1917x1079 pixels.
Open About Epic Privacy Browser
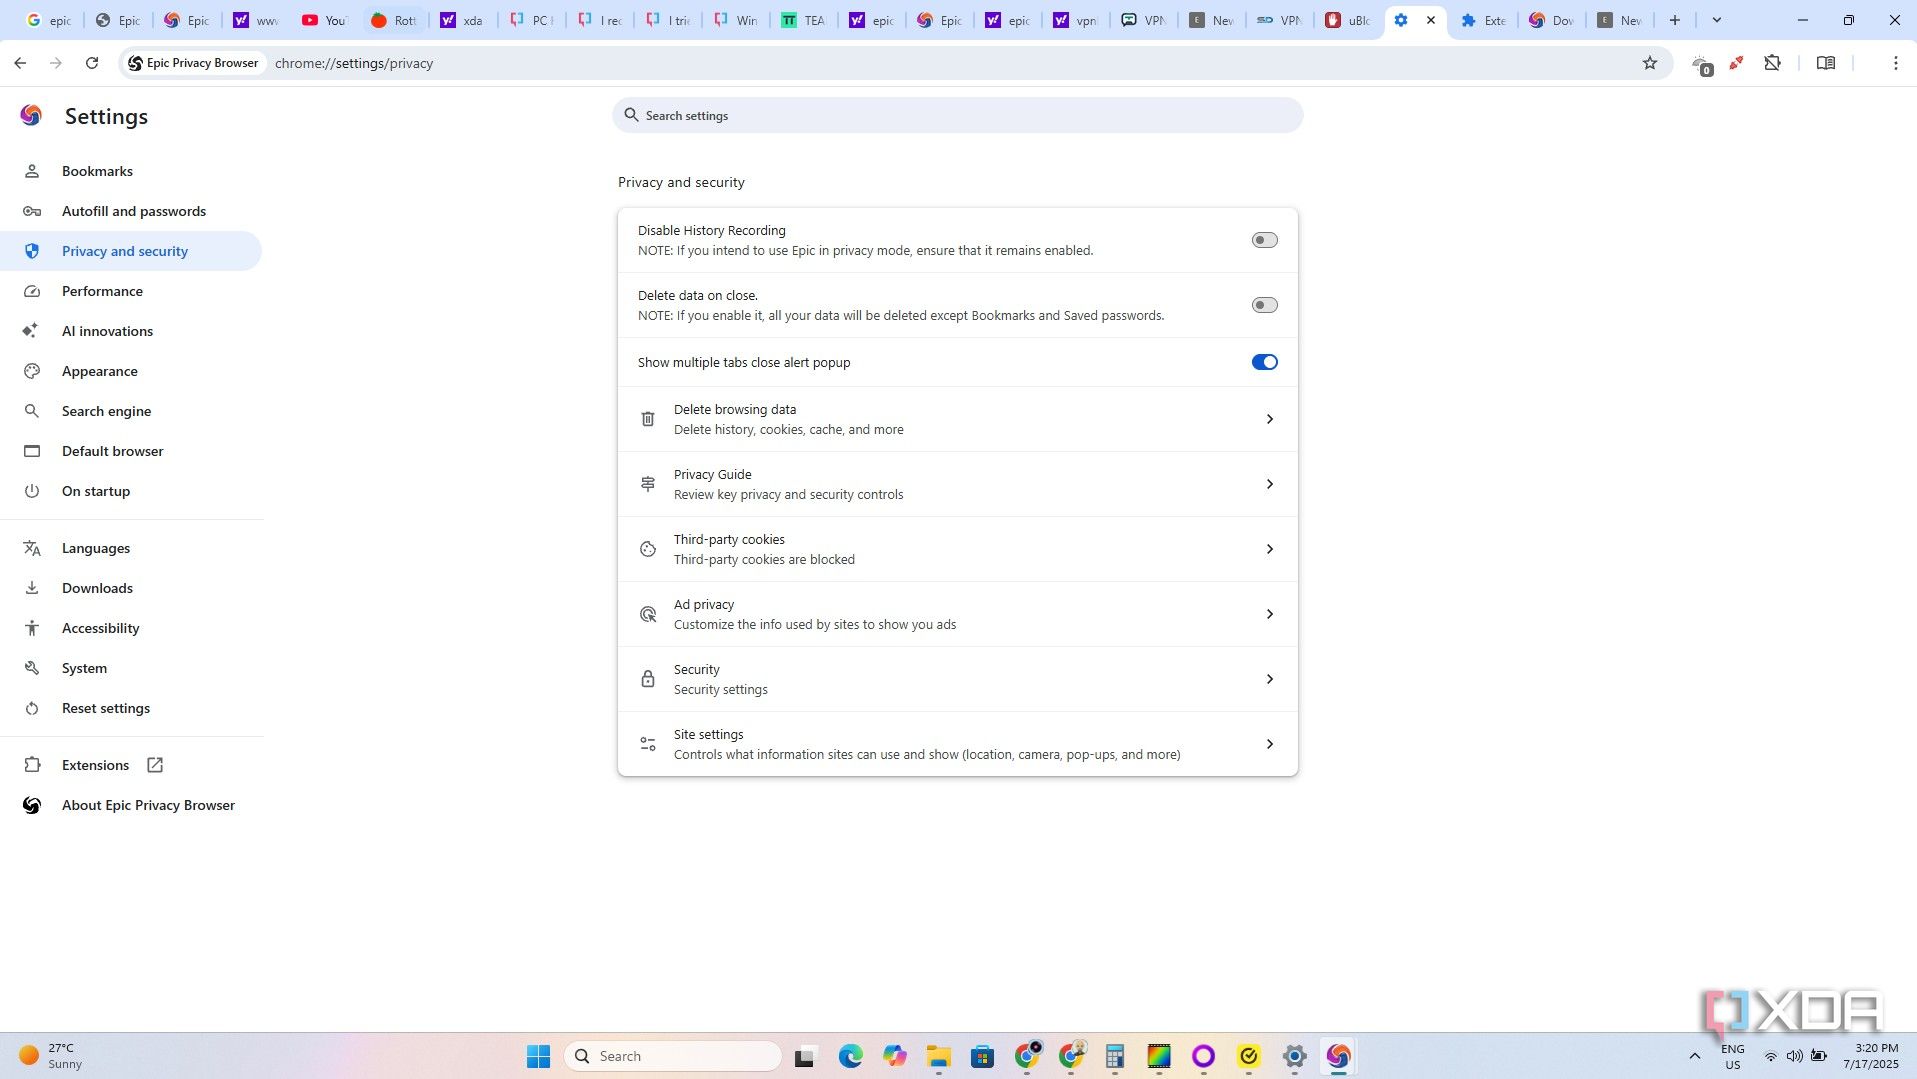[131, 805]
